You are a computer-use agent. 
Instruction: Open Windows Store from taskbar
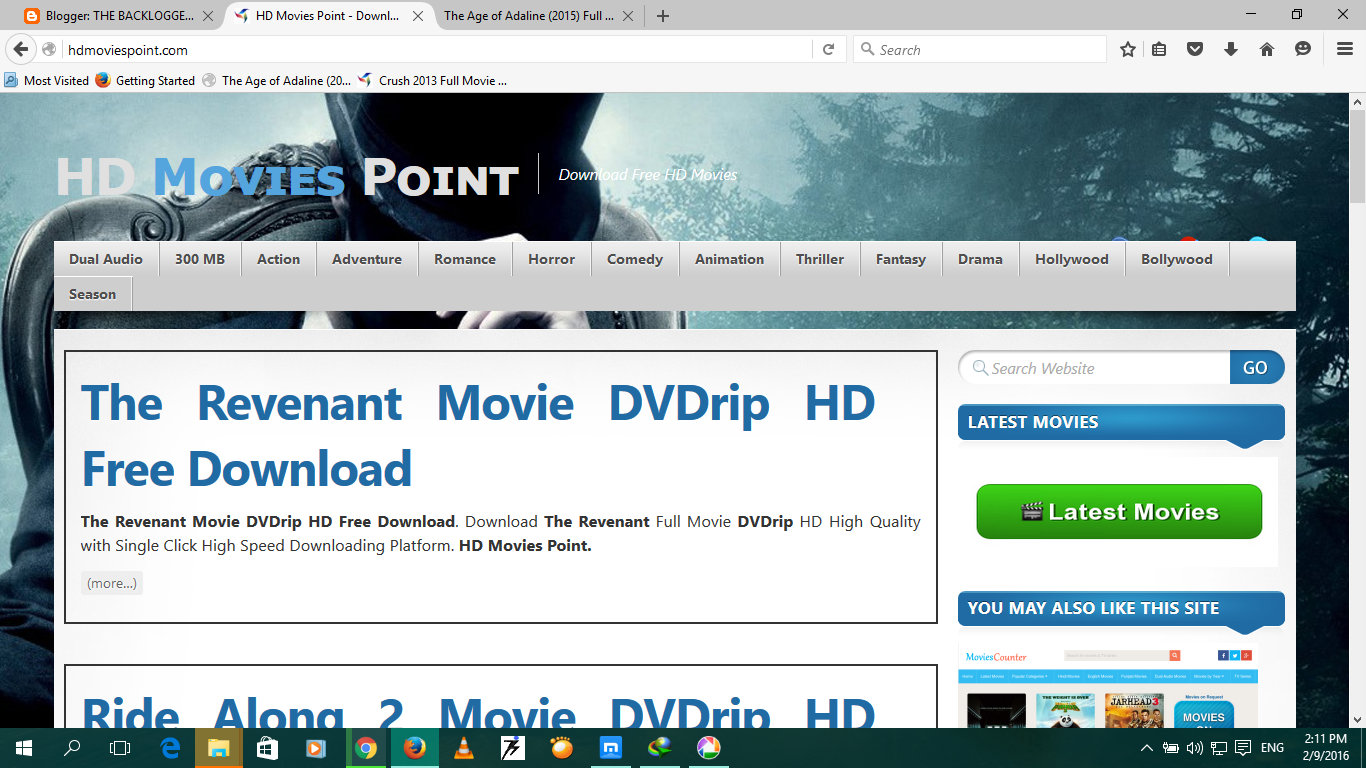click(x=267, y=748)
